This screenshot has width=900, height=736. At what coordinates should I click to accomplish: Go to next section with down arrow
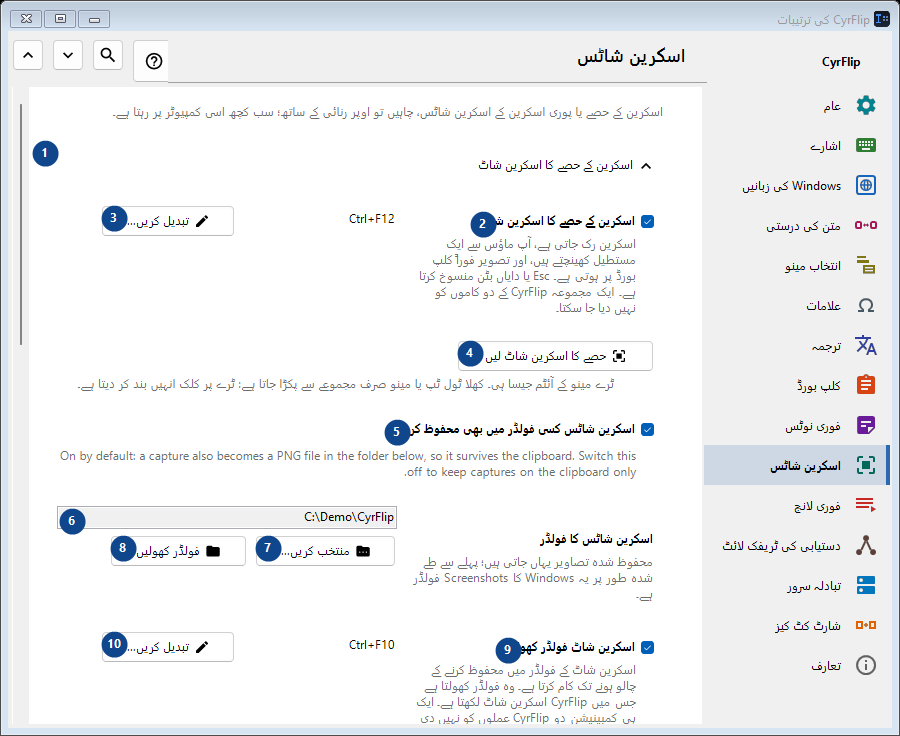tap(68, 55)
